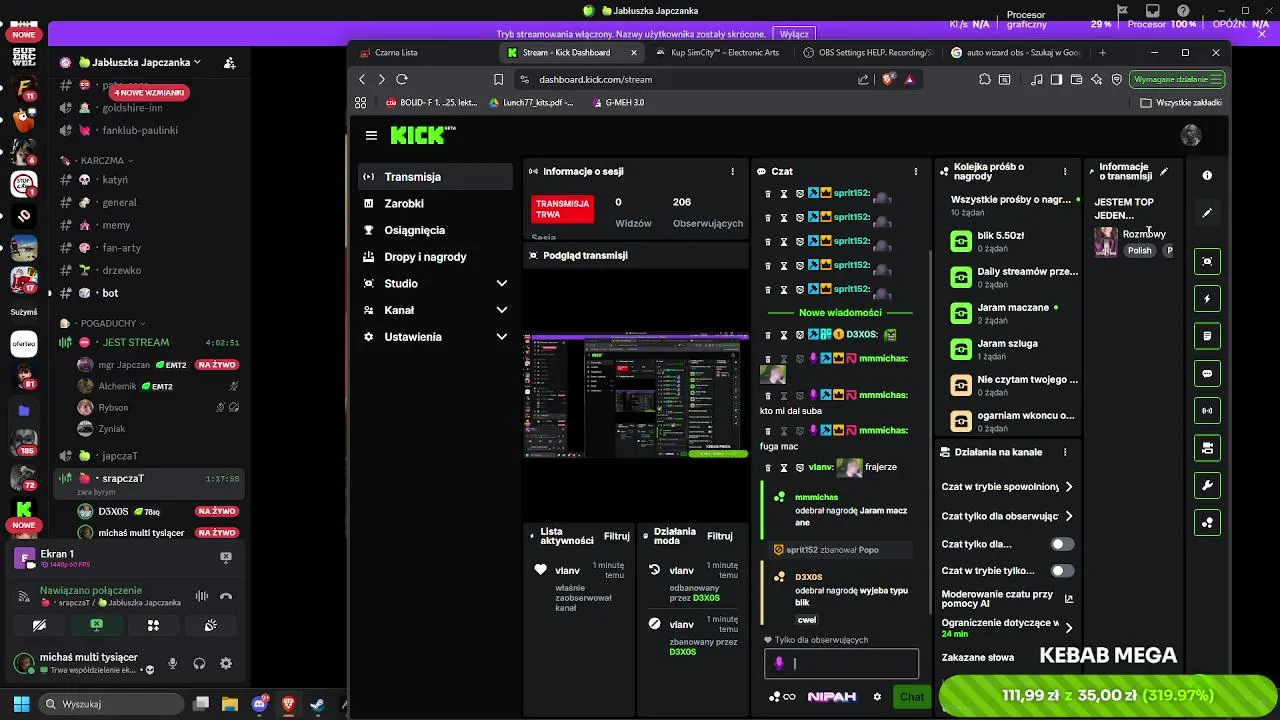The width and height of the screenshot is (1280, 720).
Task: Open Czat panel three-dot options
Action: click(x=915, y=172)
